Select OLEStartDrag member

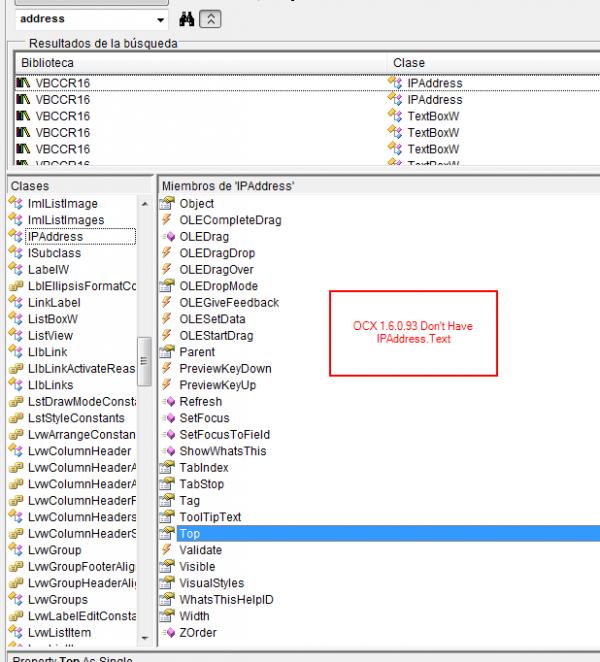point(216,336)
